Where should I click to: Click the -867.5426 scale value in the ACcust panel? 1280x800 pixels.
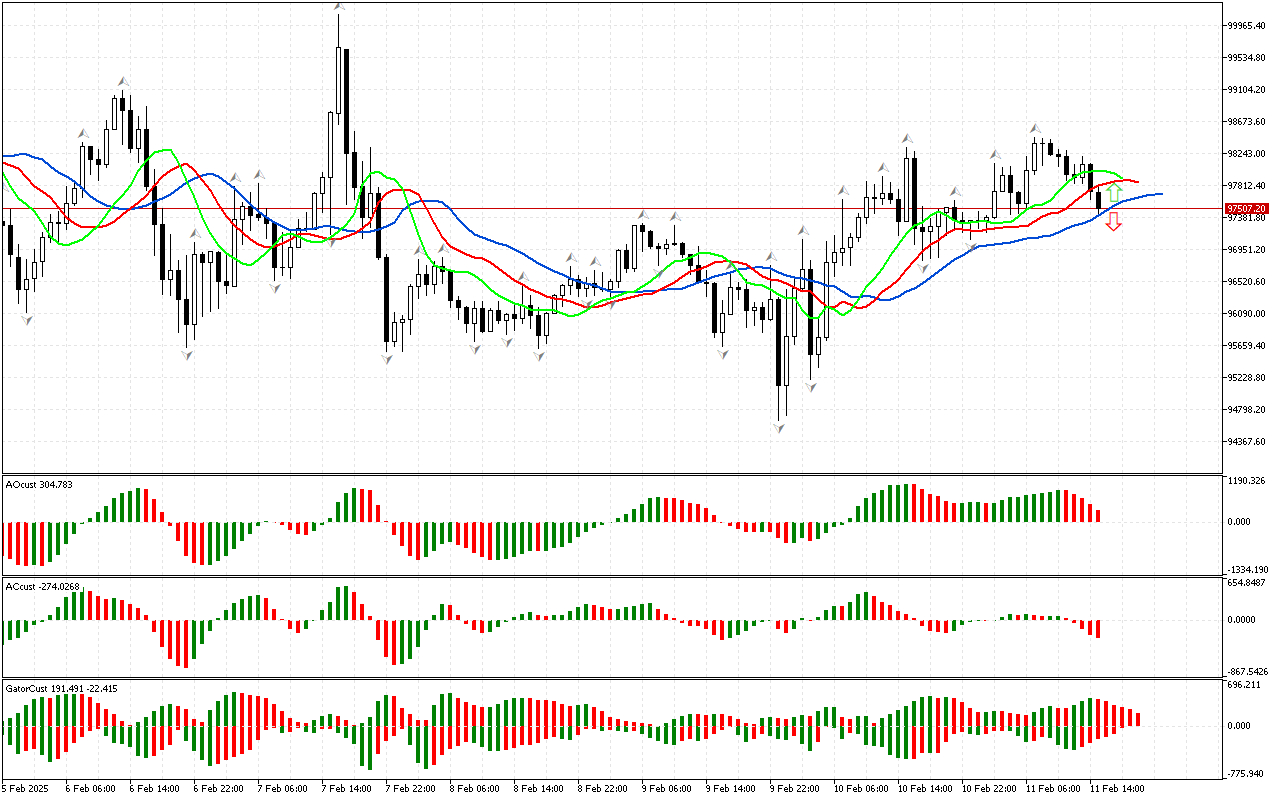(1247, 672)
